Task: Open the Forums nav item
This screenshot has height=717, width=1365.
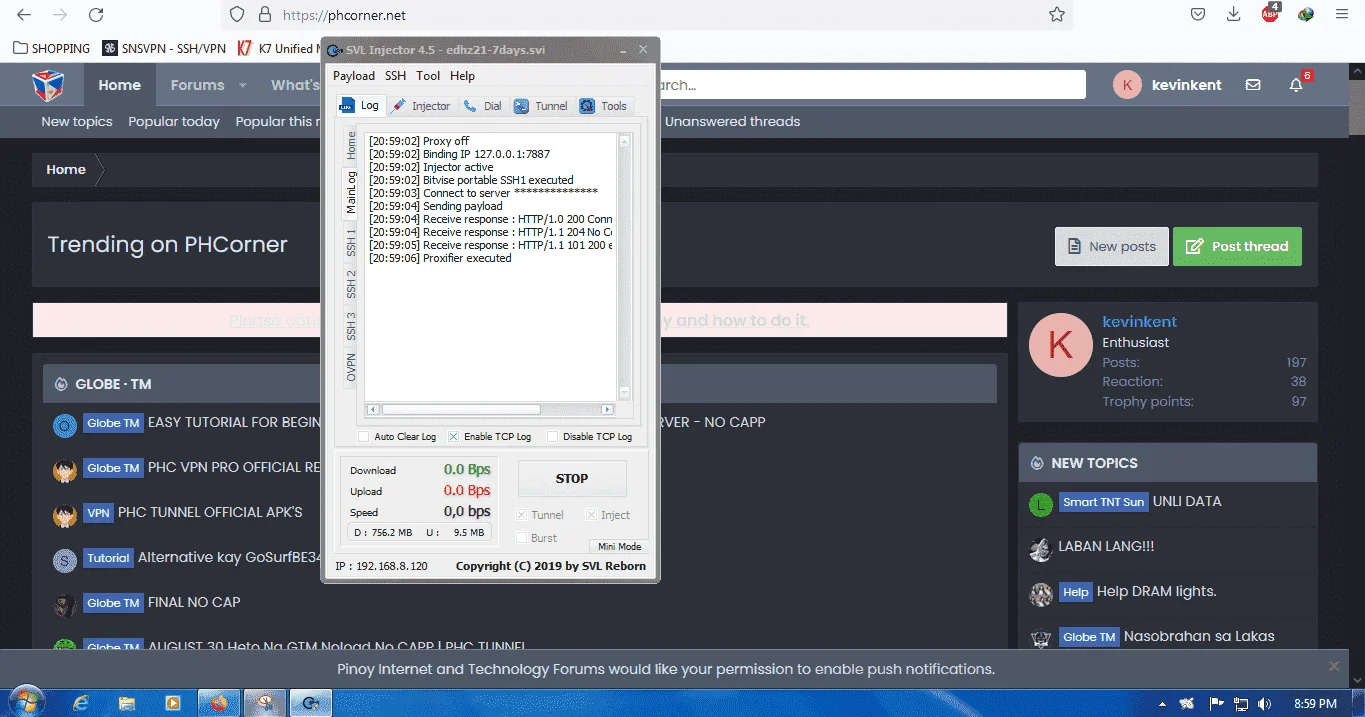Action: coord(197,85)
